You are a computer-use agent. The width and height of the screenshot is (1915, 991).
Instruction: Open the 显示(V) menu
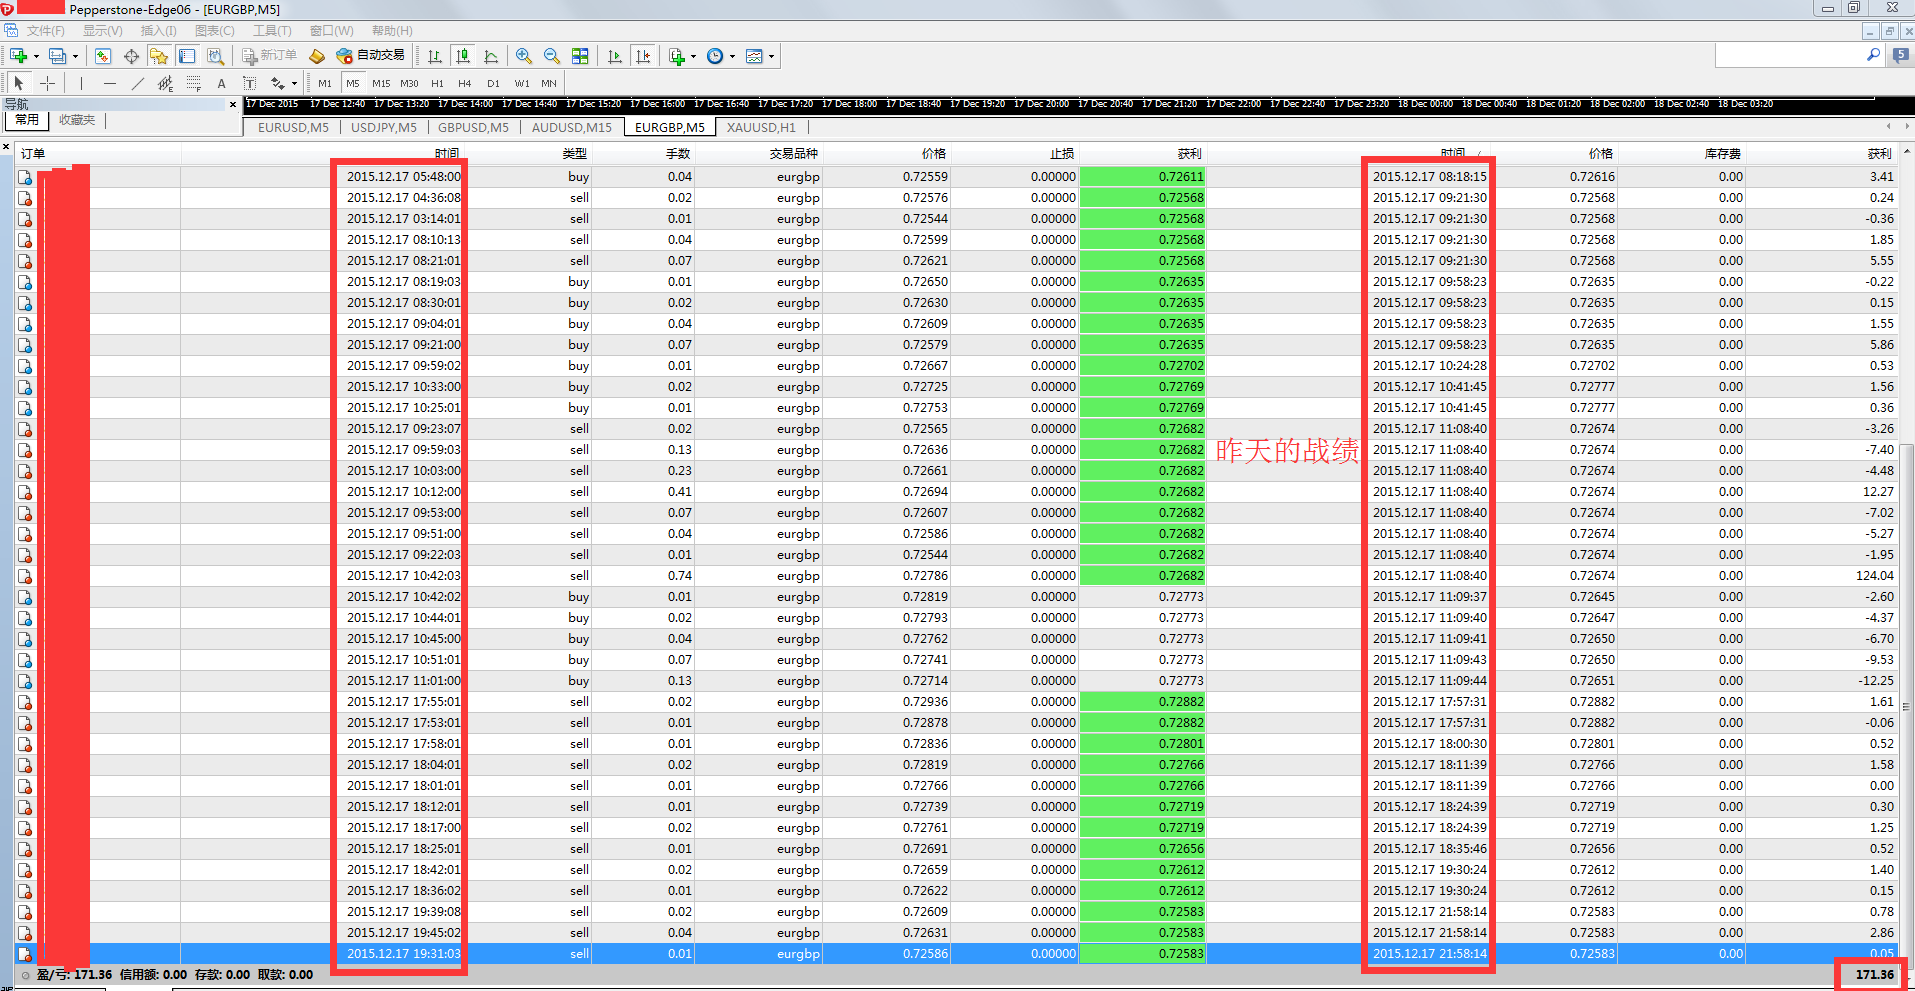pos(102,31)
